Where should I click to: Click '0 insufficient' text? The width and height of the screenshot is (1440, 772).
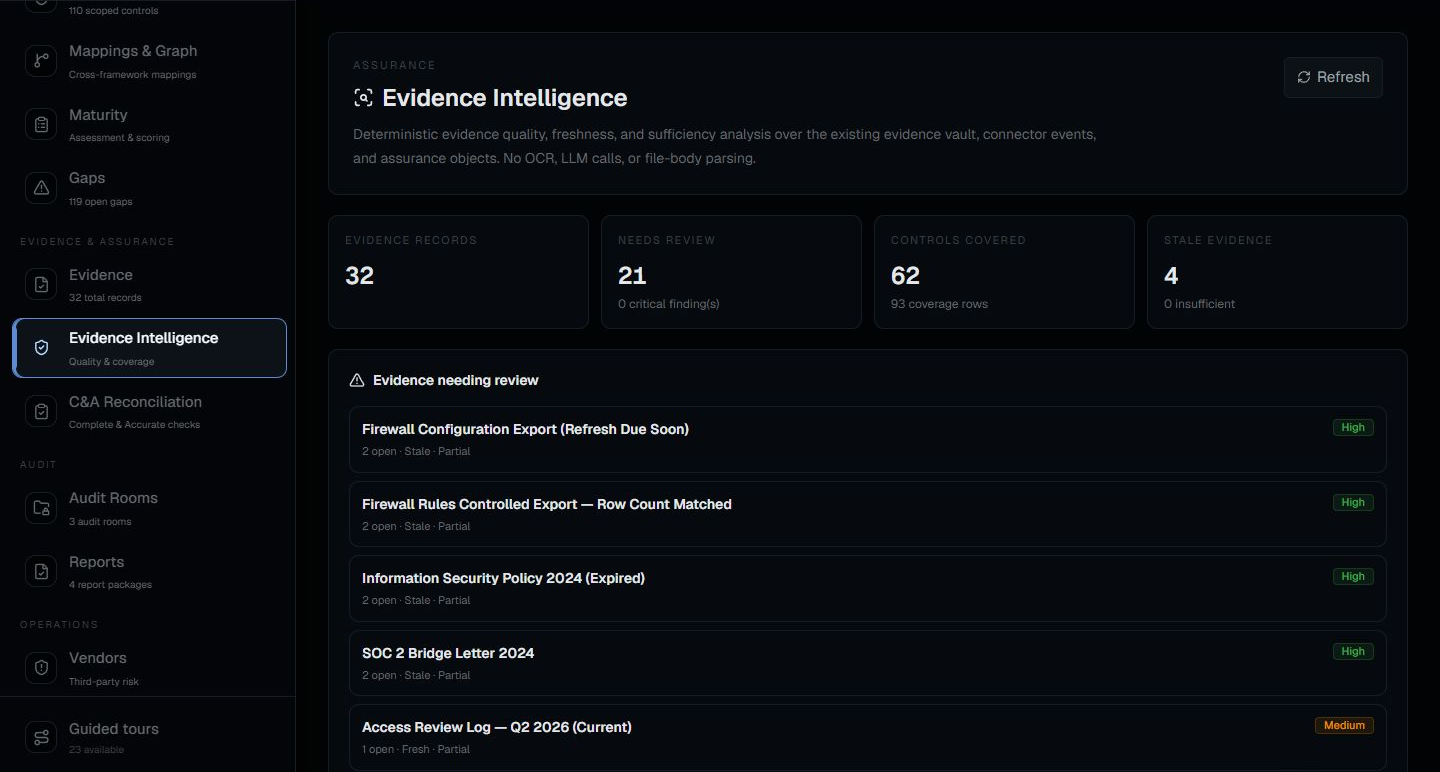(x=1199, y=304)
